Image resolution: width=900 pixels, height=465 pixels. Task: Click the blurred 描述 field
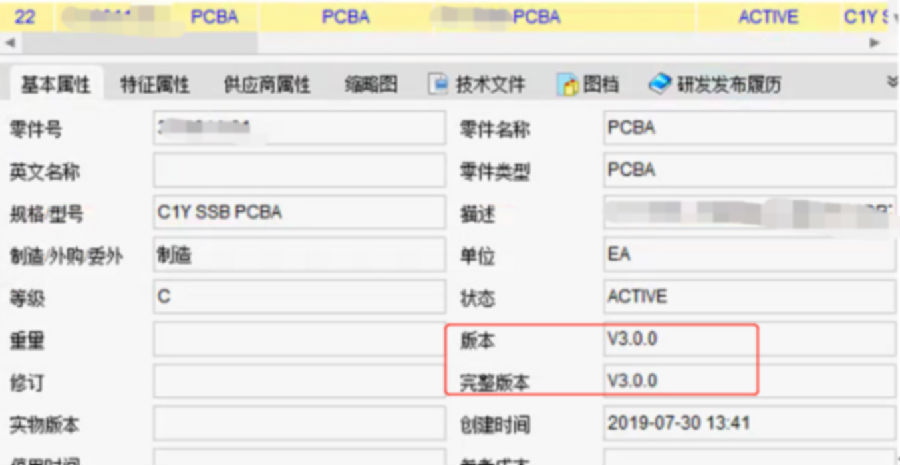coord(749,212)
